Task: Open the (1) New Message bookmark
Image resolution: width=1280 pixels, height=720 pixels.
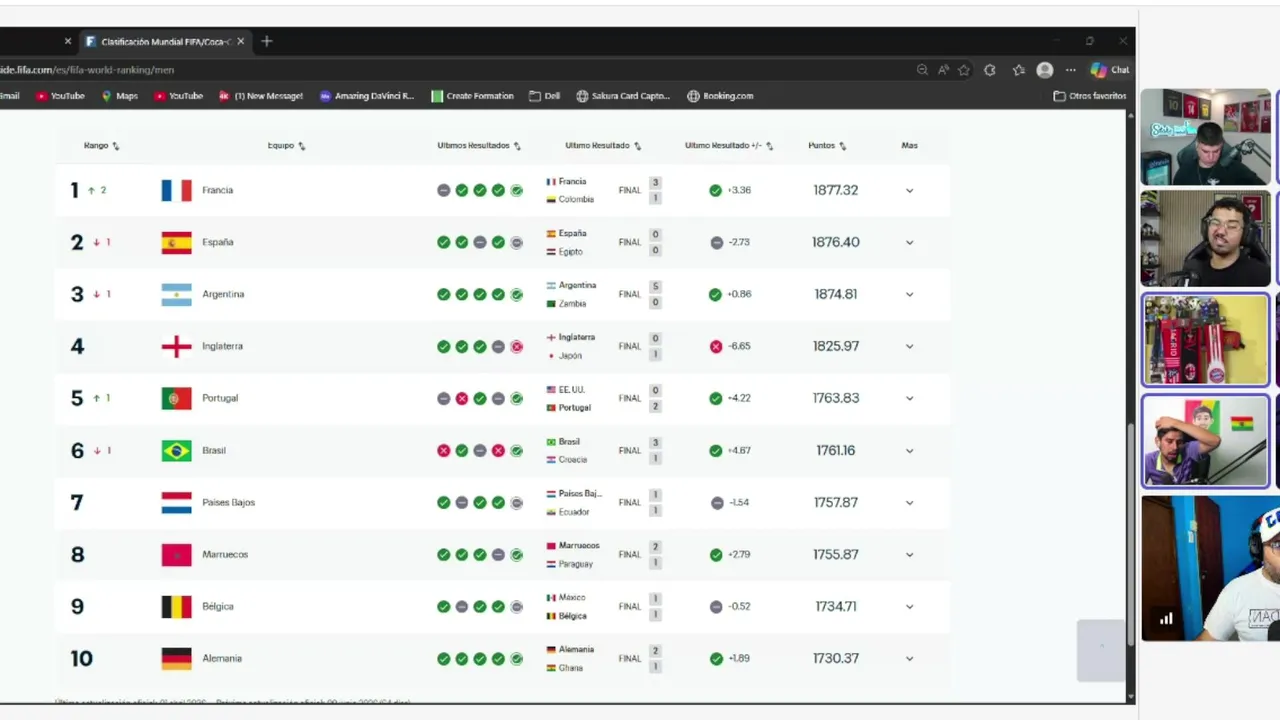Action: point(261,96)
